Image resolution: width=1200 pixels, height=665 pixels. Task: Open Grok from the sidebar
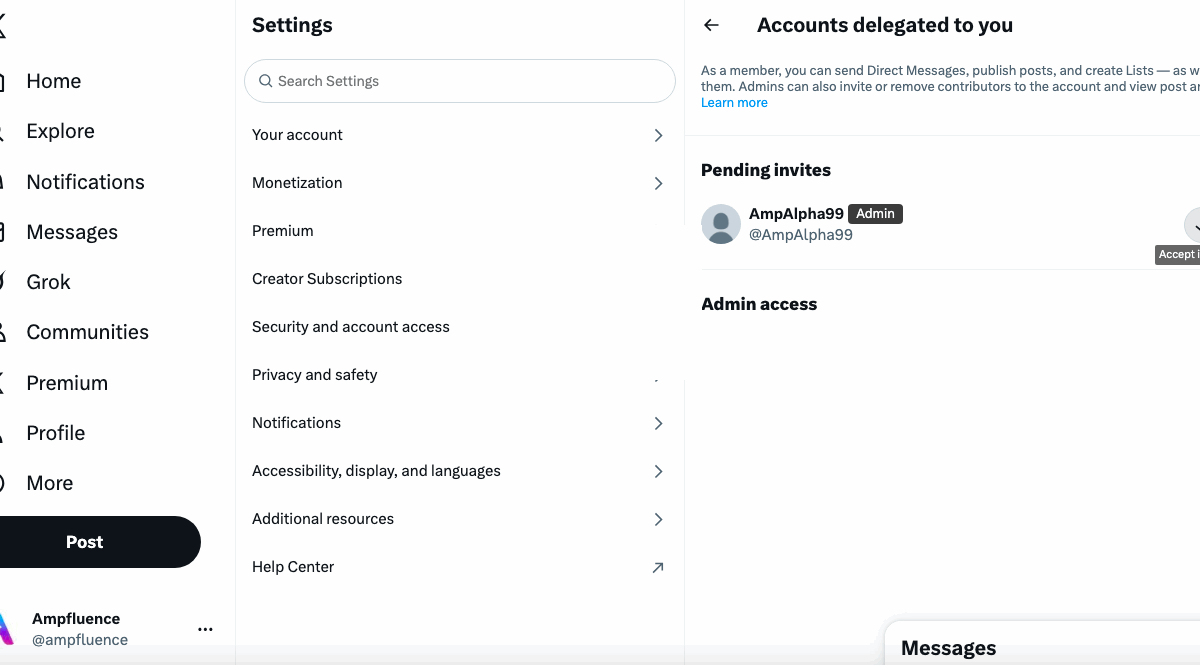coord(48,282)
